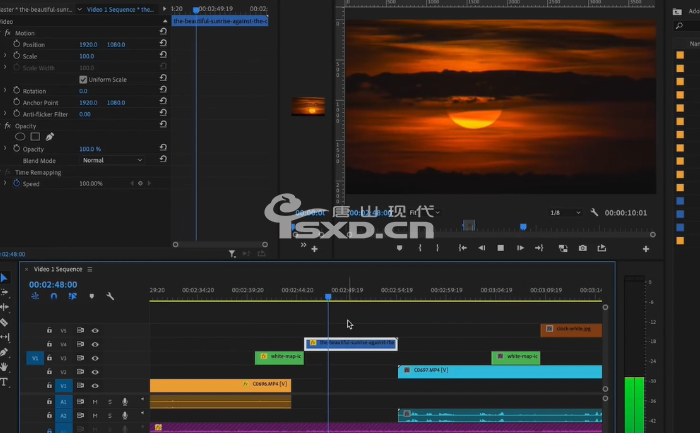The image size is (700, 433).
Task: Stop playback in Program Monitor
Action: pos(500,248)
